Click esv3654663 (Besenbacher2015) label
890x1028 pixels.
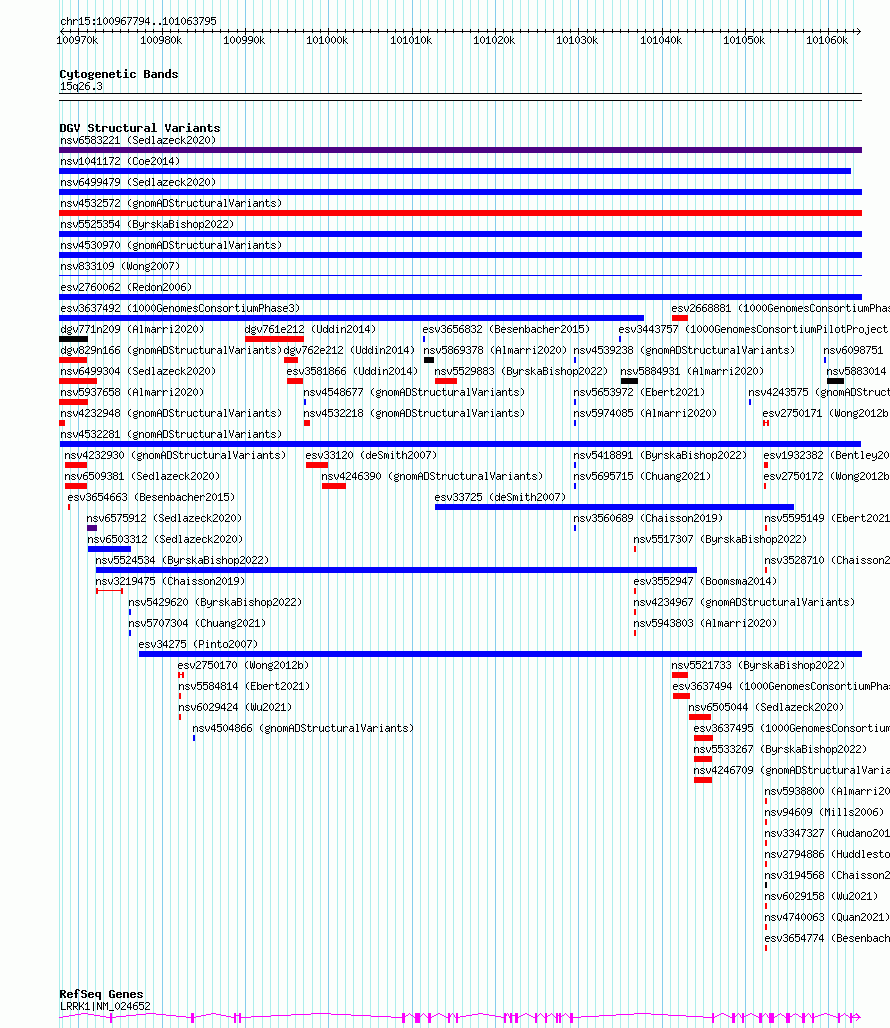point(151,497)
